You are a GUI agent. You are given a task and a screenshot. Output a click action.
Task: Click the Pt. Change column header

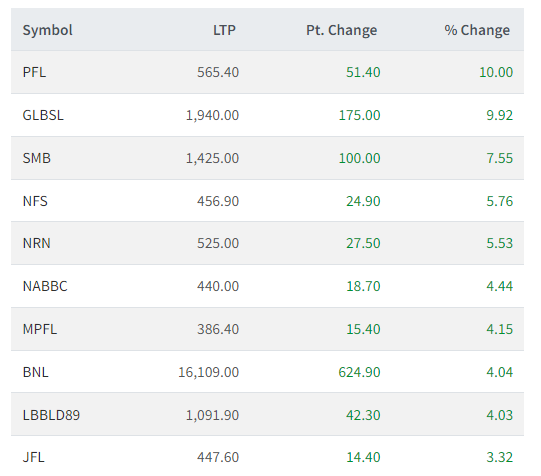[x=341, y=30]
